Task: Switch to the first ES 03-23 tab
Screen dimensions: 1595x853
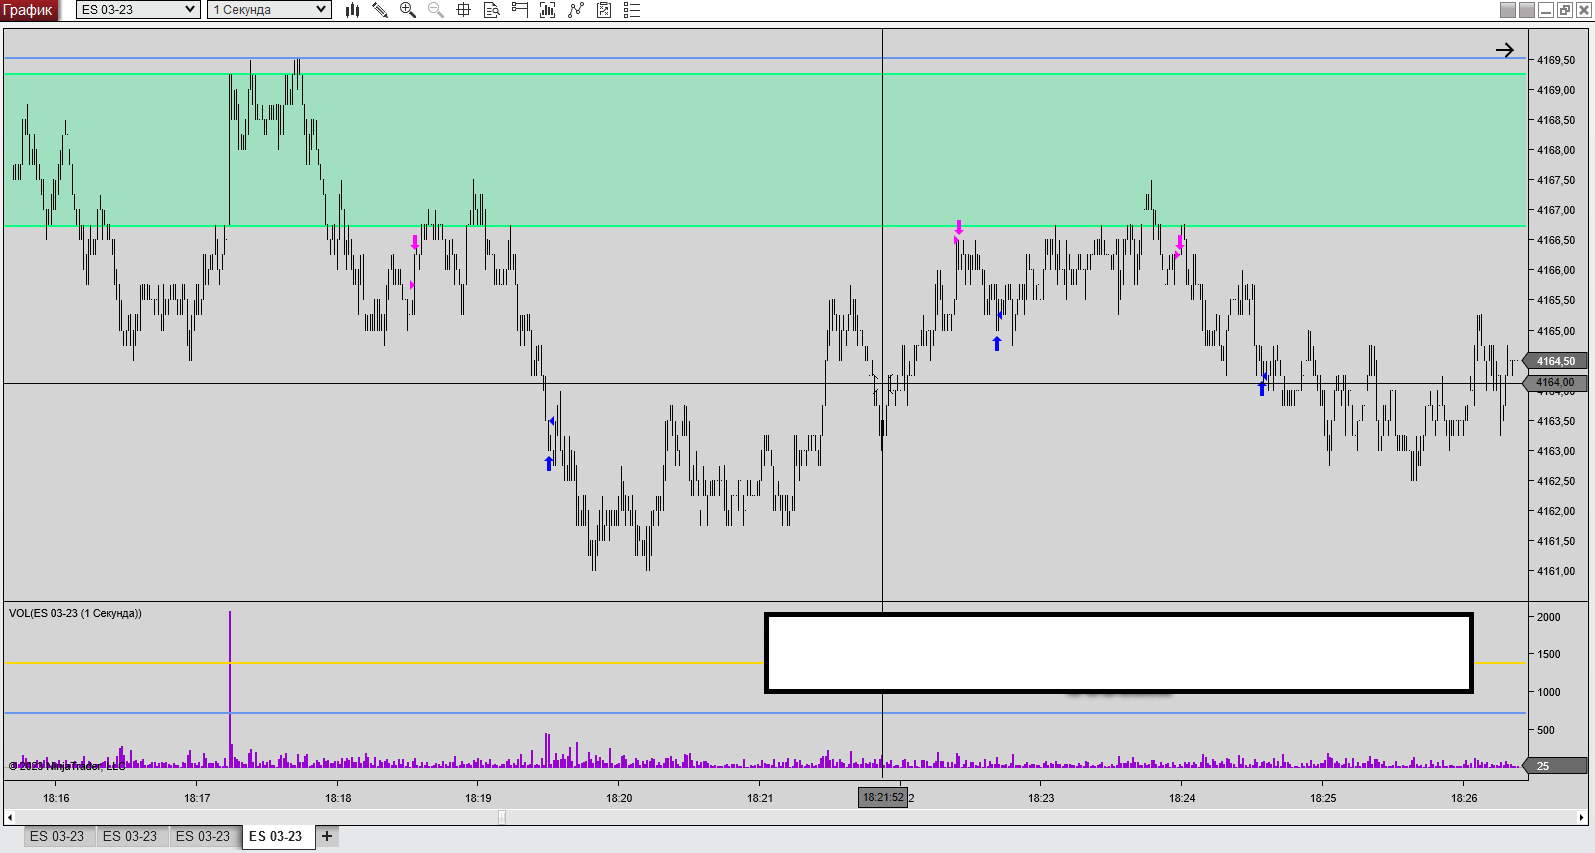Action: pos(57,836)
